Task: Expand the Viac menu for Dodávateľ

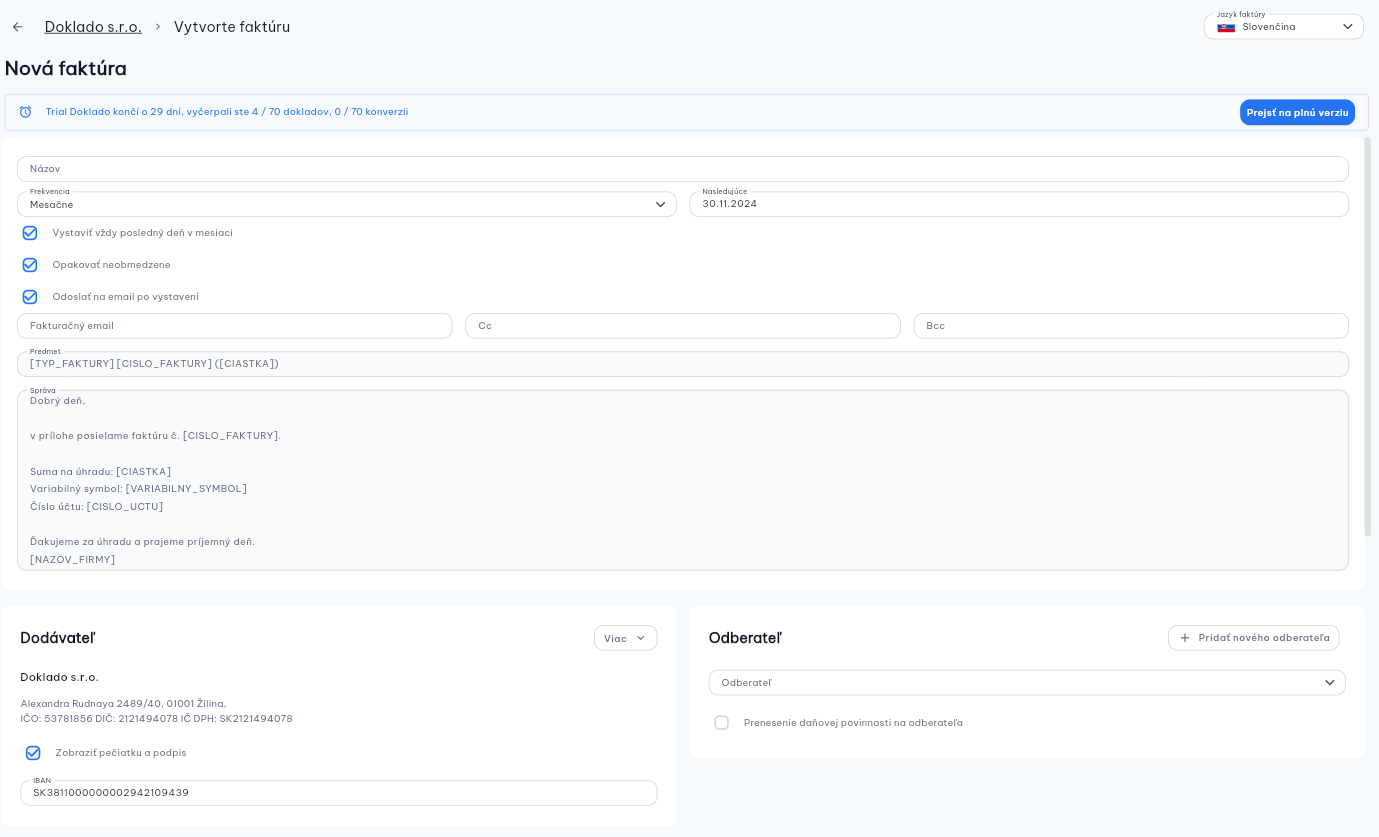Action: coord(626,638)
